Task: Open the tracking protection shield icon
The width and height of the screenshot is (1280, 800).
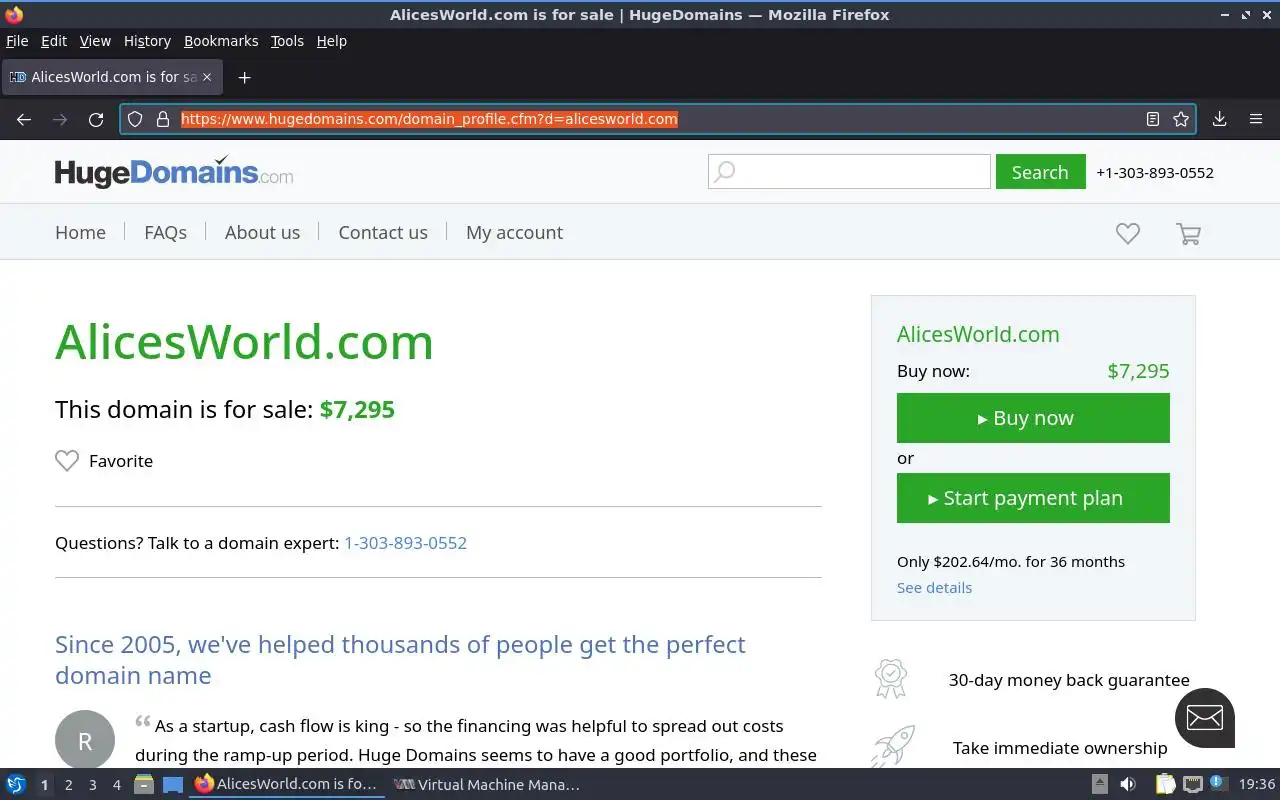Action: [x=135, y=119]
